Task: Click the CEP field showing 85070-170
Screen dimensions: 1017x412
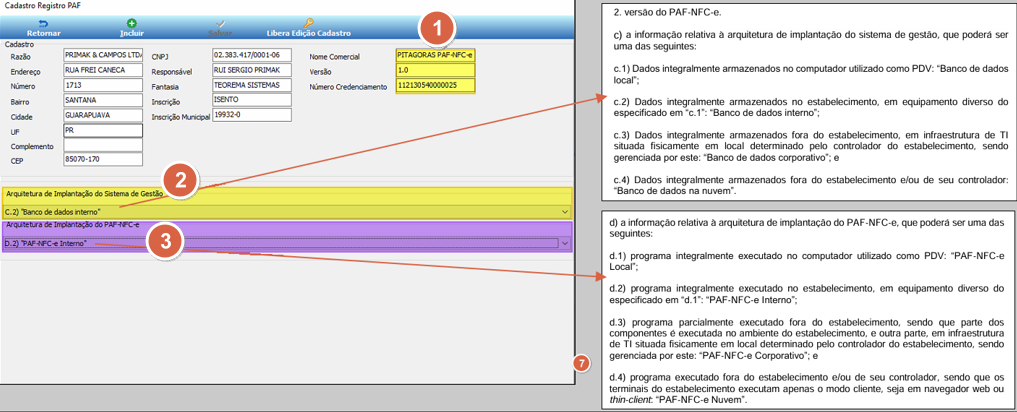Action: (x=102, y=160)
